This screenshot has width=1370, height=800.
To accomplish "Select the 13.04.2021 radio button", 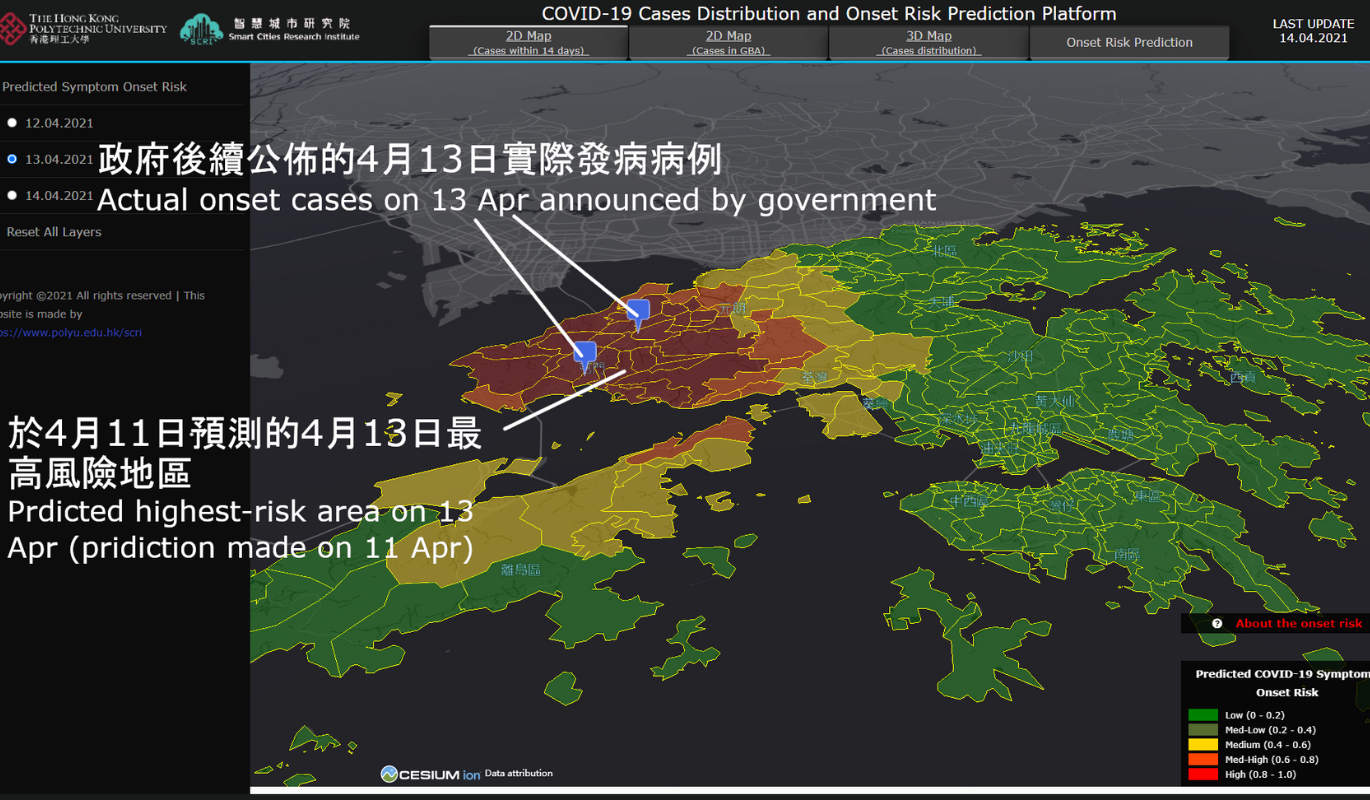I will point(12,159).
